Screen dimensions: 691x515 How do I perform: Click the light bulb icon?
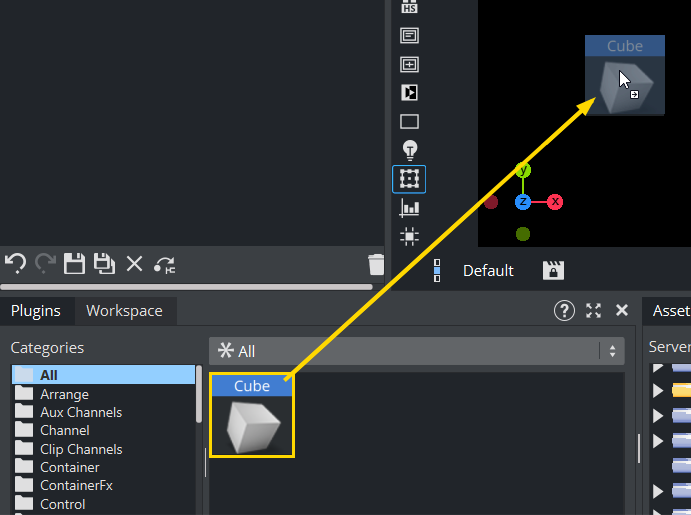[x=409, y=150]
